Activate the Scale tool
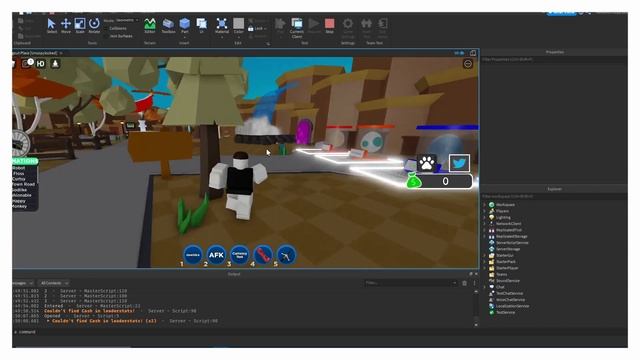This screenshot has height=360, width=640. click(x=80, y=26)
